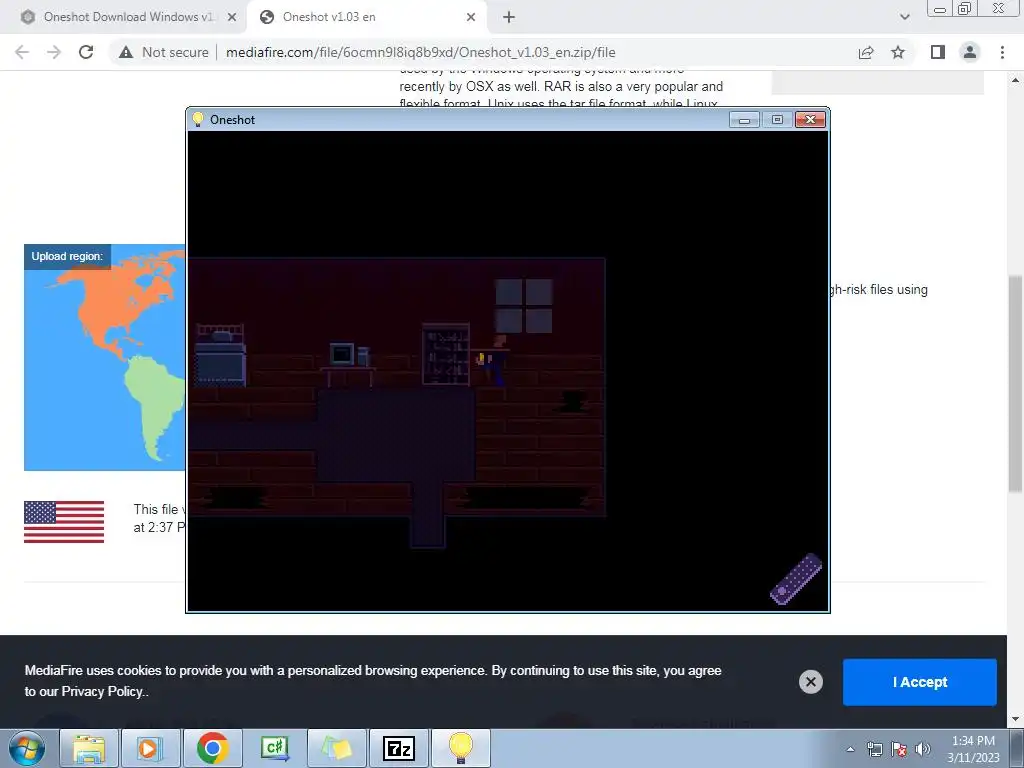Click the page vertical scrollbar thumb
Viewport: 1024px width, 768px height.
[x=1015, y=384]
